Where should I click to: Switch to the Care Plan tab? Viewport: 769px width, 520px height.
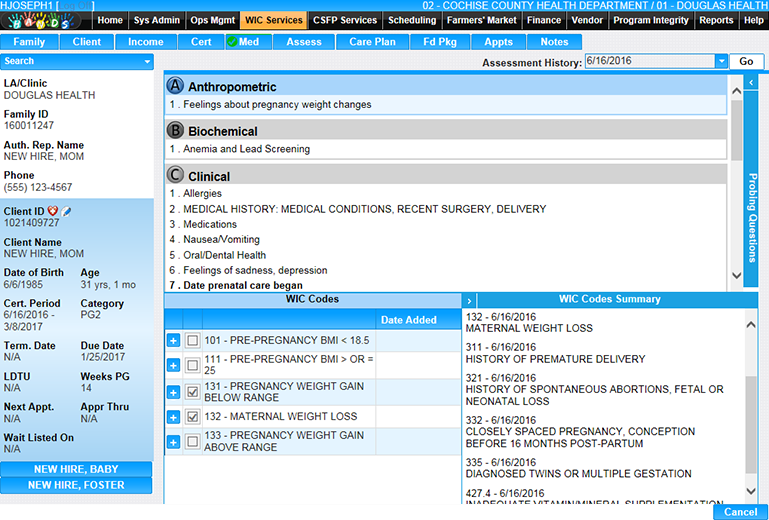tap(371, 42)
